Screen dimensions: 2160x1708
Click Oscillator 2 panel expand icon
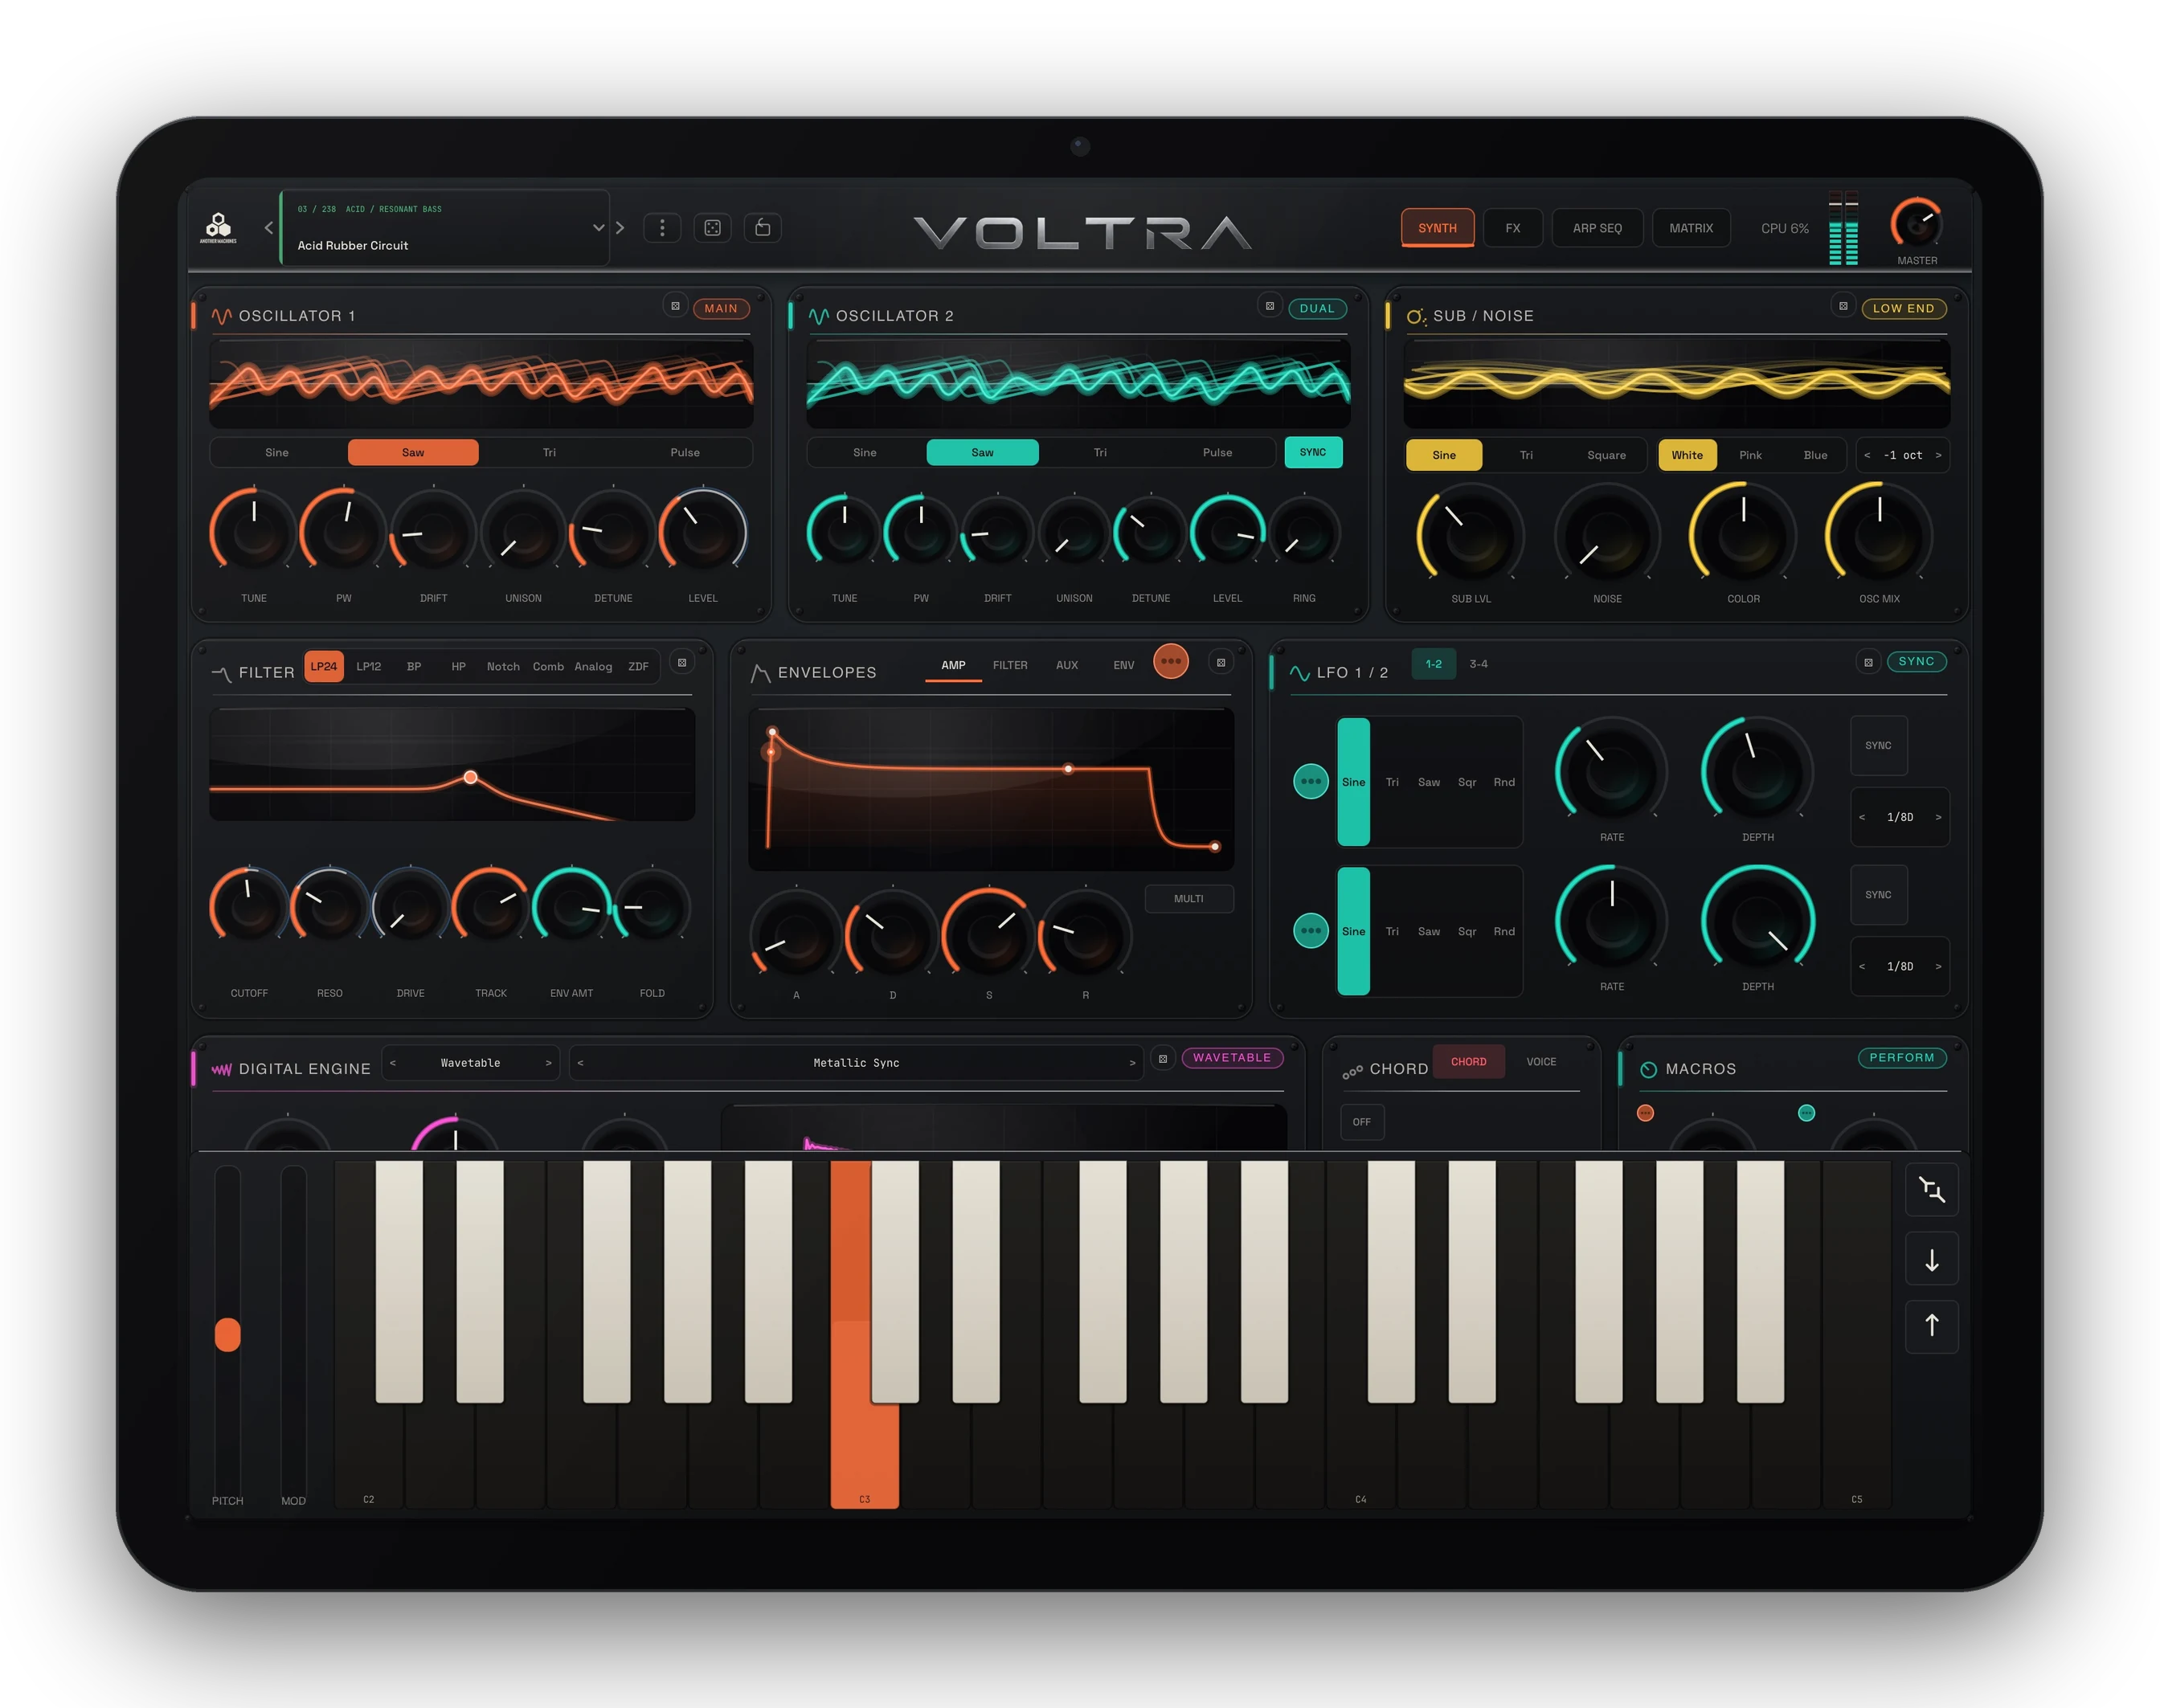(1270, 306)
